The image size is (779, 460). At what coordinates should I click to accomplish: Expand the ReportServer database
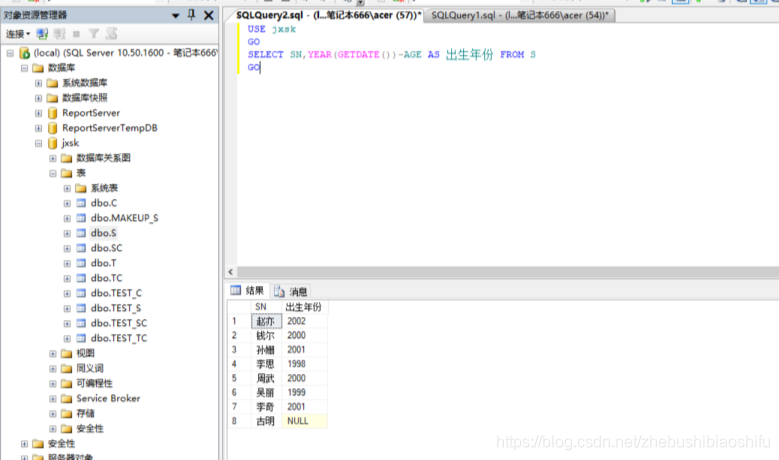(38, 113)
